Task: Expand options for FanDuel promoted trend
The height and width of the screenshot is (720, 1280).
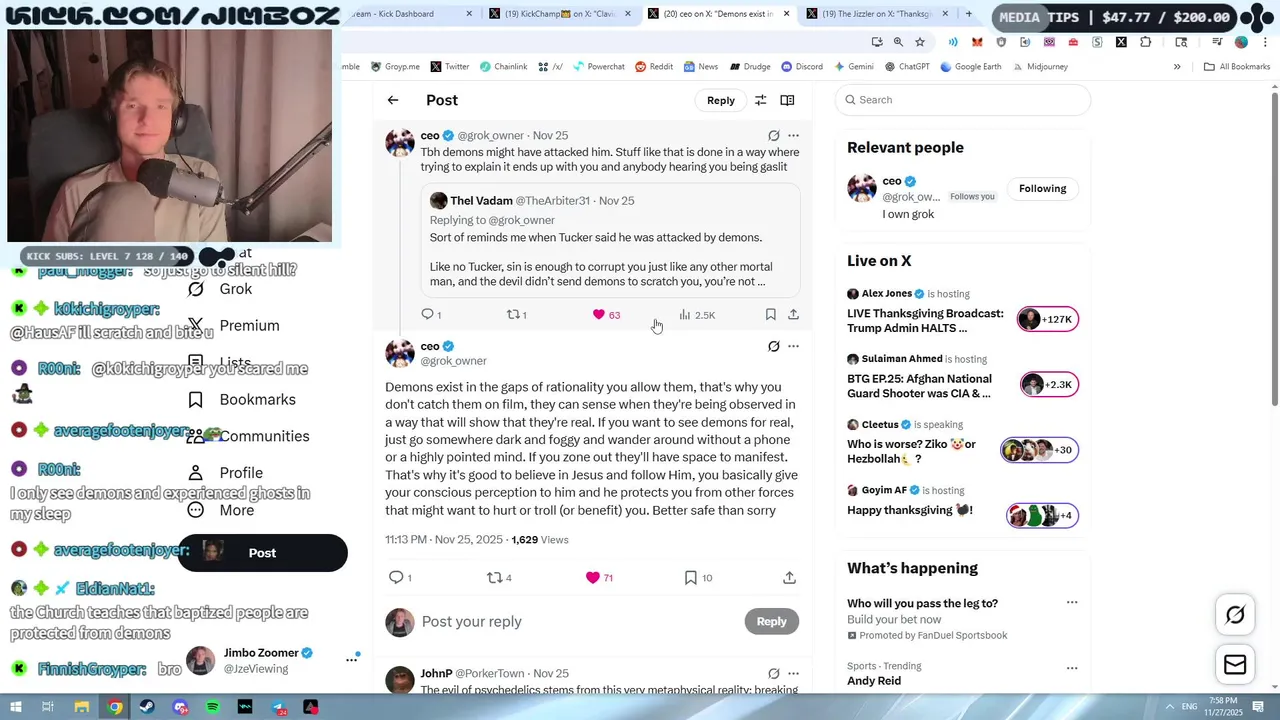Action: pos(1072,603)
